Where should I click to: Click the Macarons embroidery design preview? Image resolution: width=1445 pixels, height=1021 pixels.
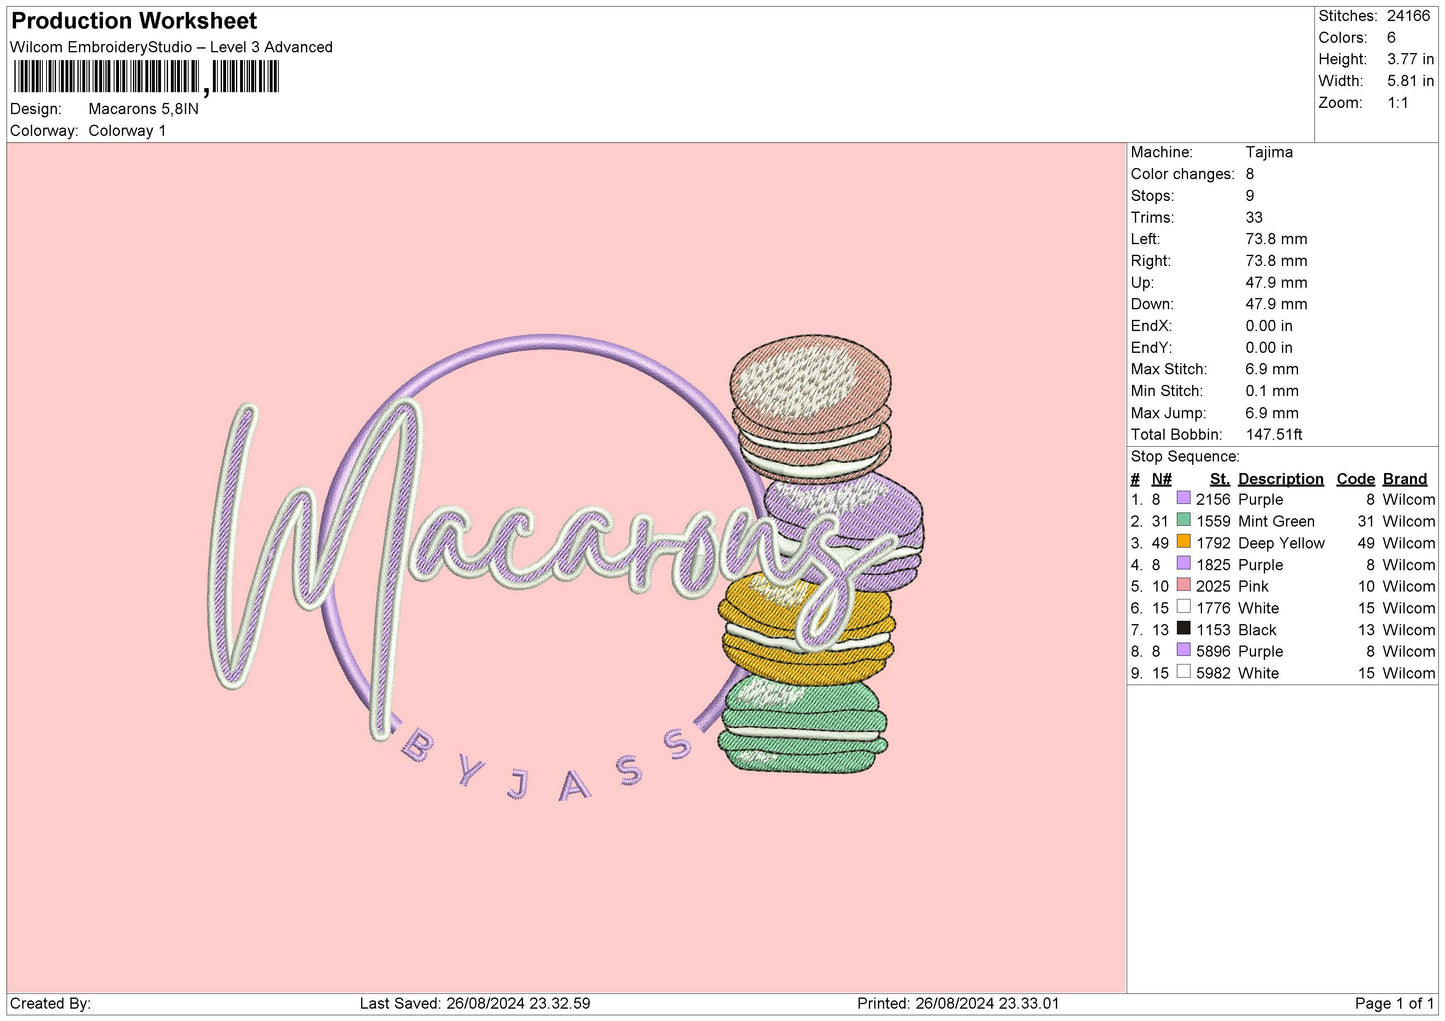[566, 568]
